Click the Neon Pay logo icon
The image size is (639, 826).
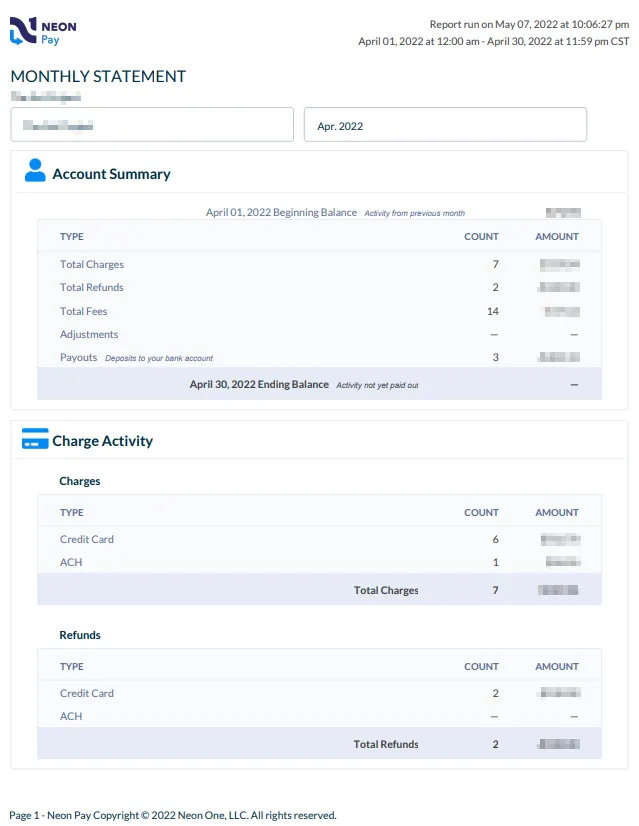coord(23,32)
